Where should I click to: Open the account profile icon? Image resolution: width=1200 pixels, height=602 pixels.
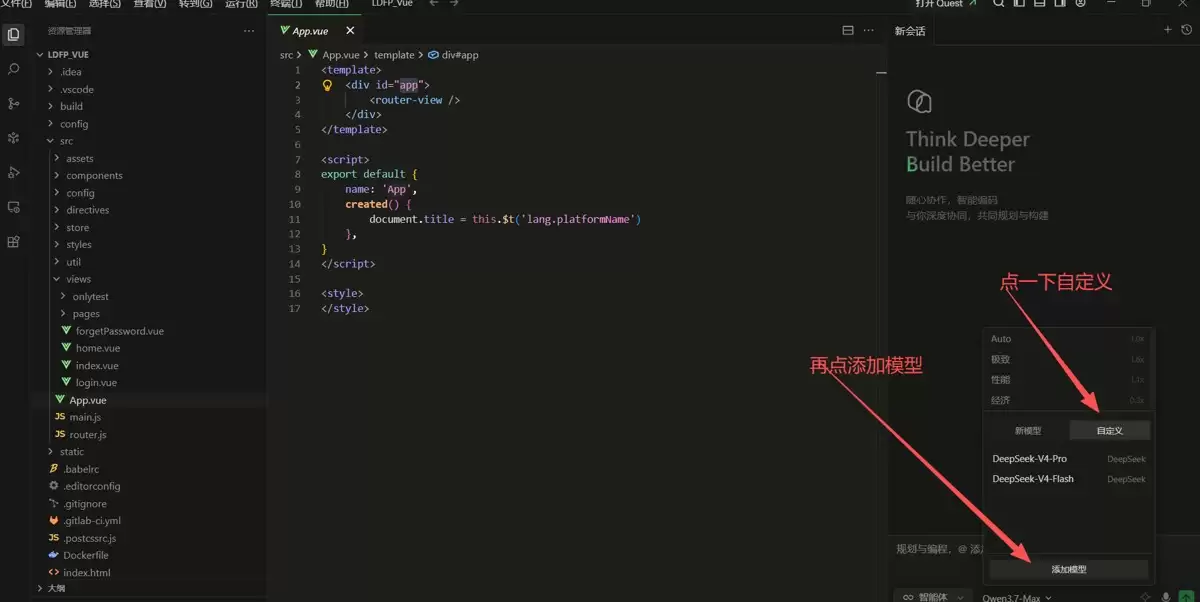point(1079,4)
